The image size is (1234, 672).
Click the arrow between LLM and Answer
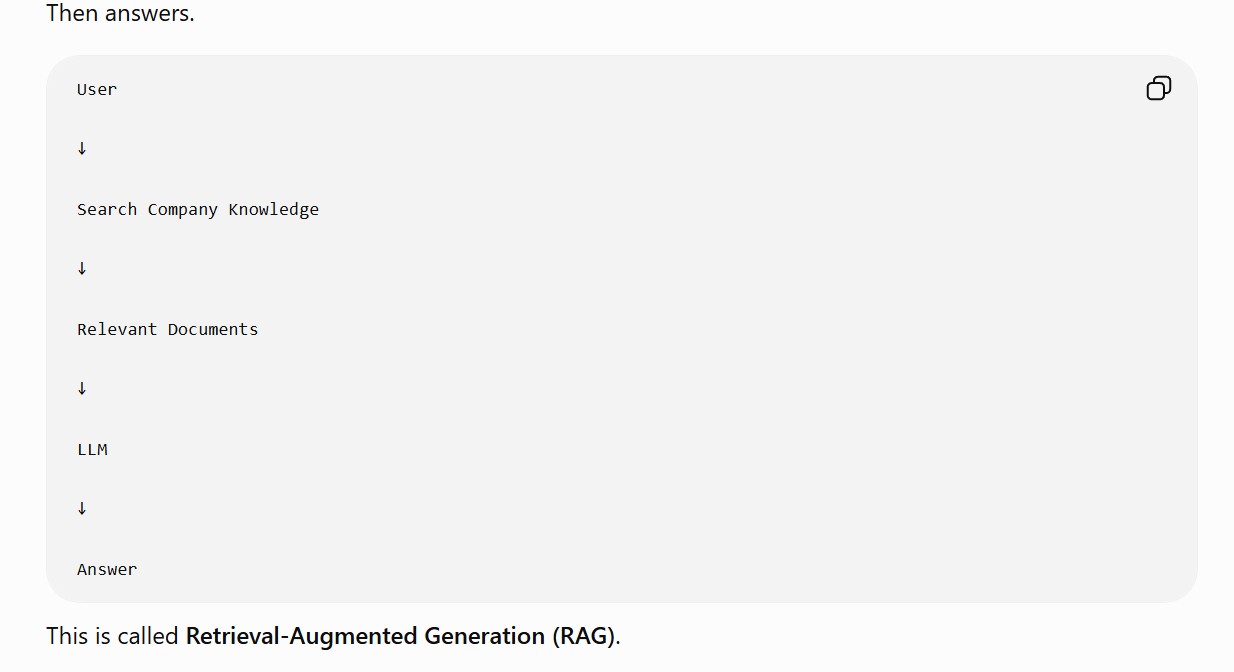pos(82,508)
